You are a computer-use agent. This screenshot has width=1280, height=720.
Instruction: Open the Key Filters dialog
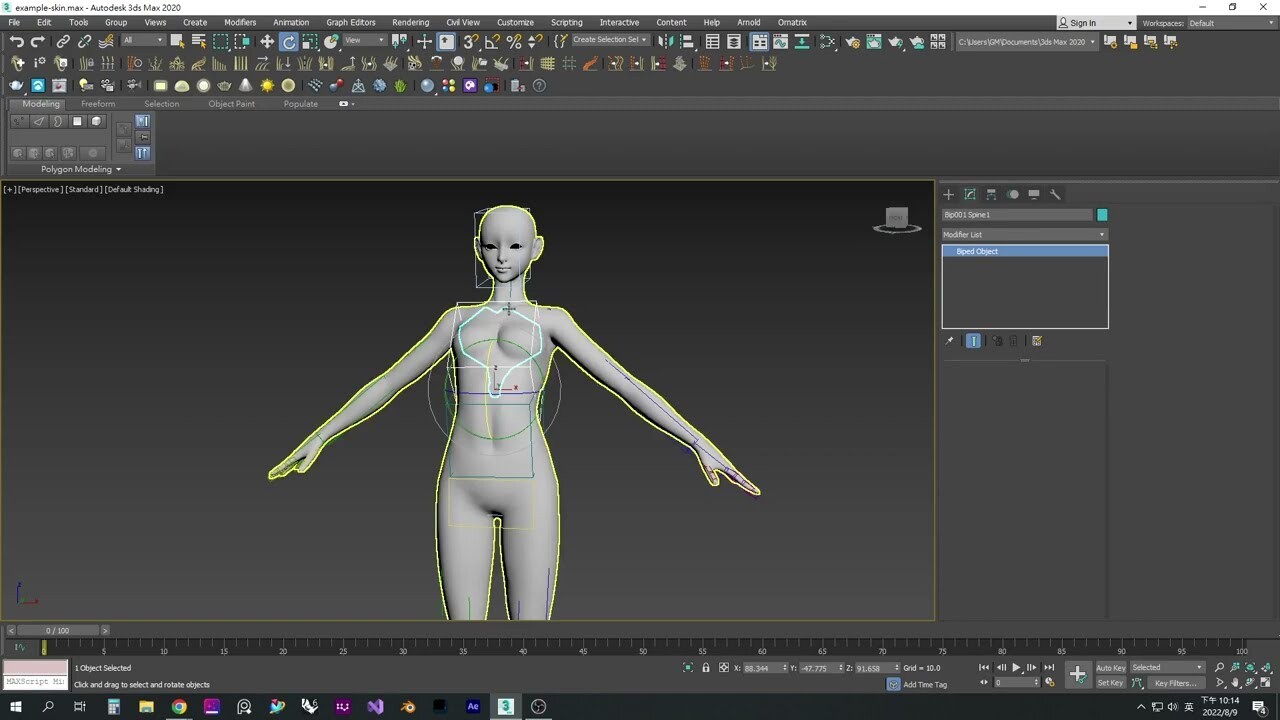(1175, 683)
